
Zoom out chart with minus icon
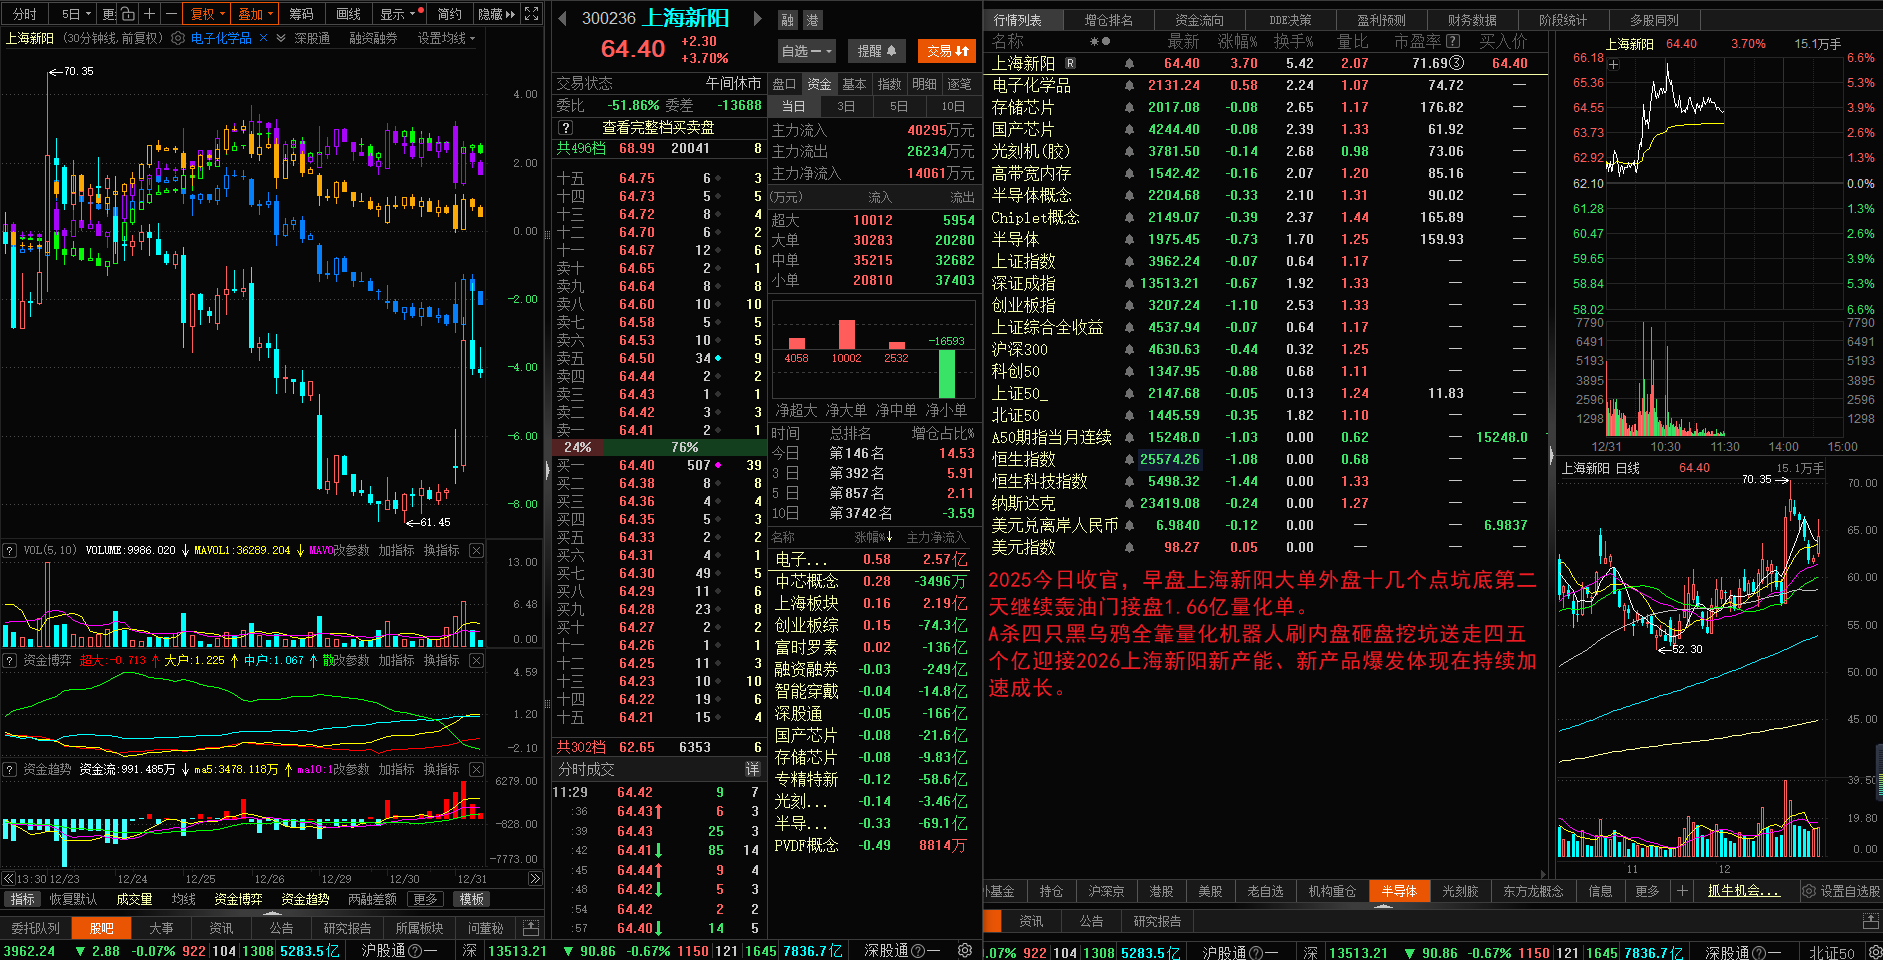(171, 14)
